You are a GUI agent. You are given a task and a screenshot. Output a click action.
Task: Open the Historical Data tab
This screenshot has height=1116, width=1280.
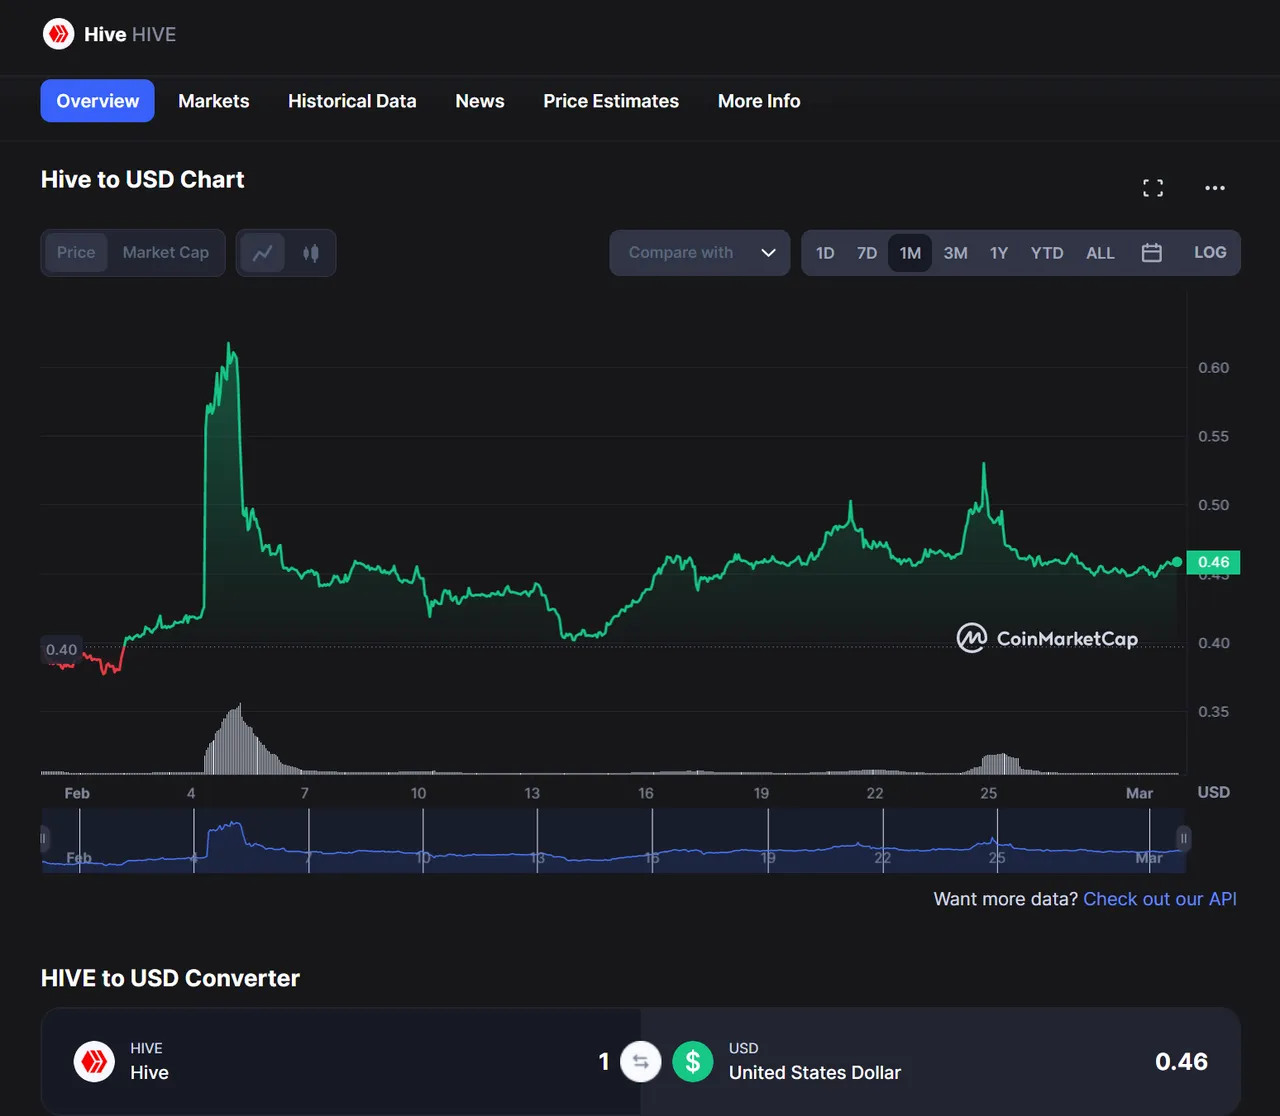[x=352, y=101]
